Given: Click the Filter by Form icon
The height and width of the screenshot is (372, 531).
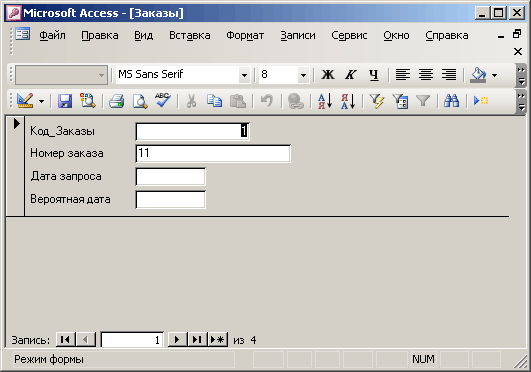Looking at the screenshot, I should [x=400, y=101].
